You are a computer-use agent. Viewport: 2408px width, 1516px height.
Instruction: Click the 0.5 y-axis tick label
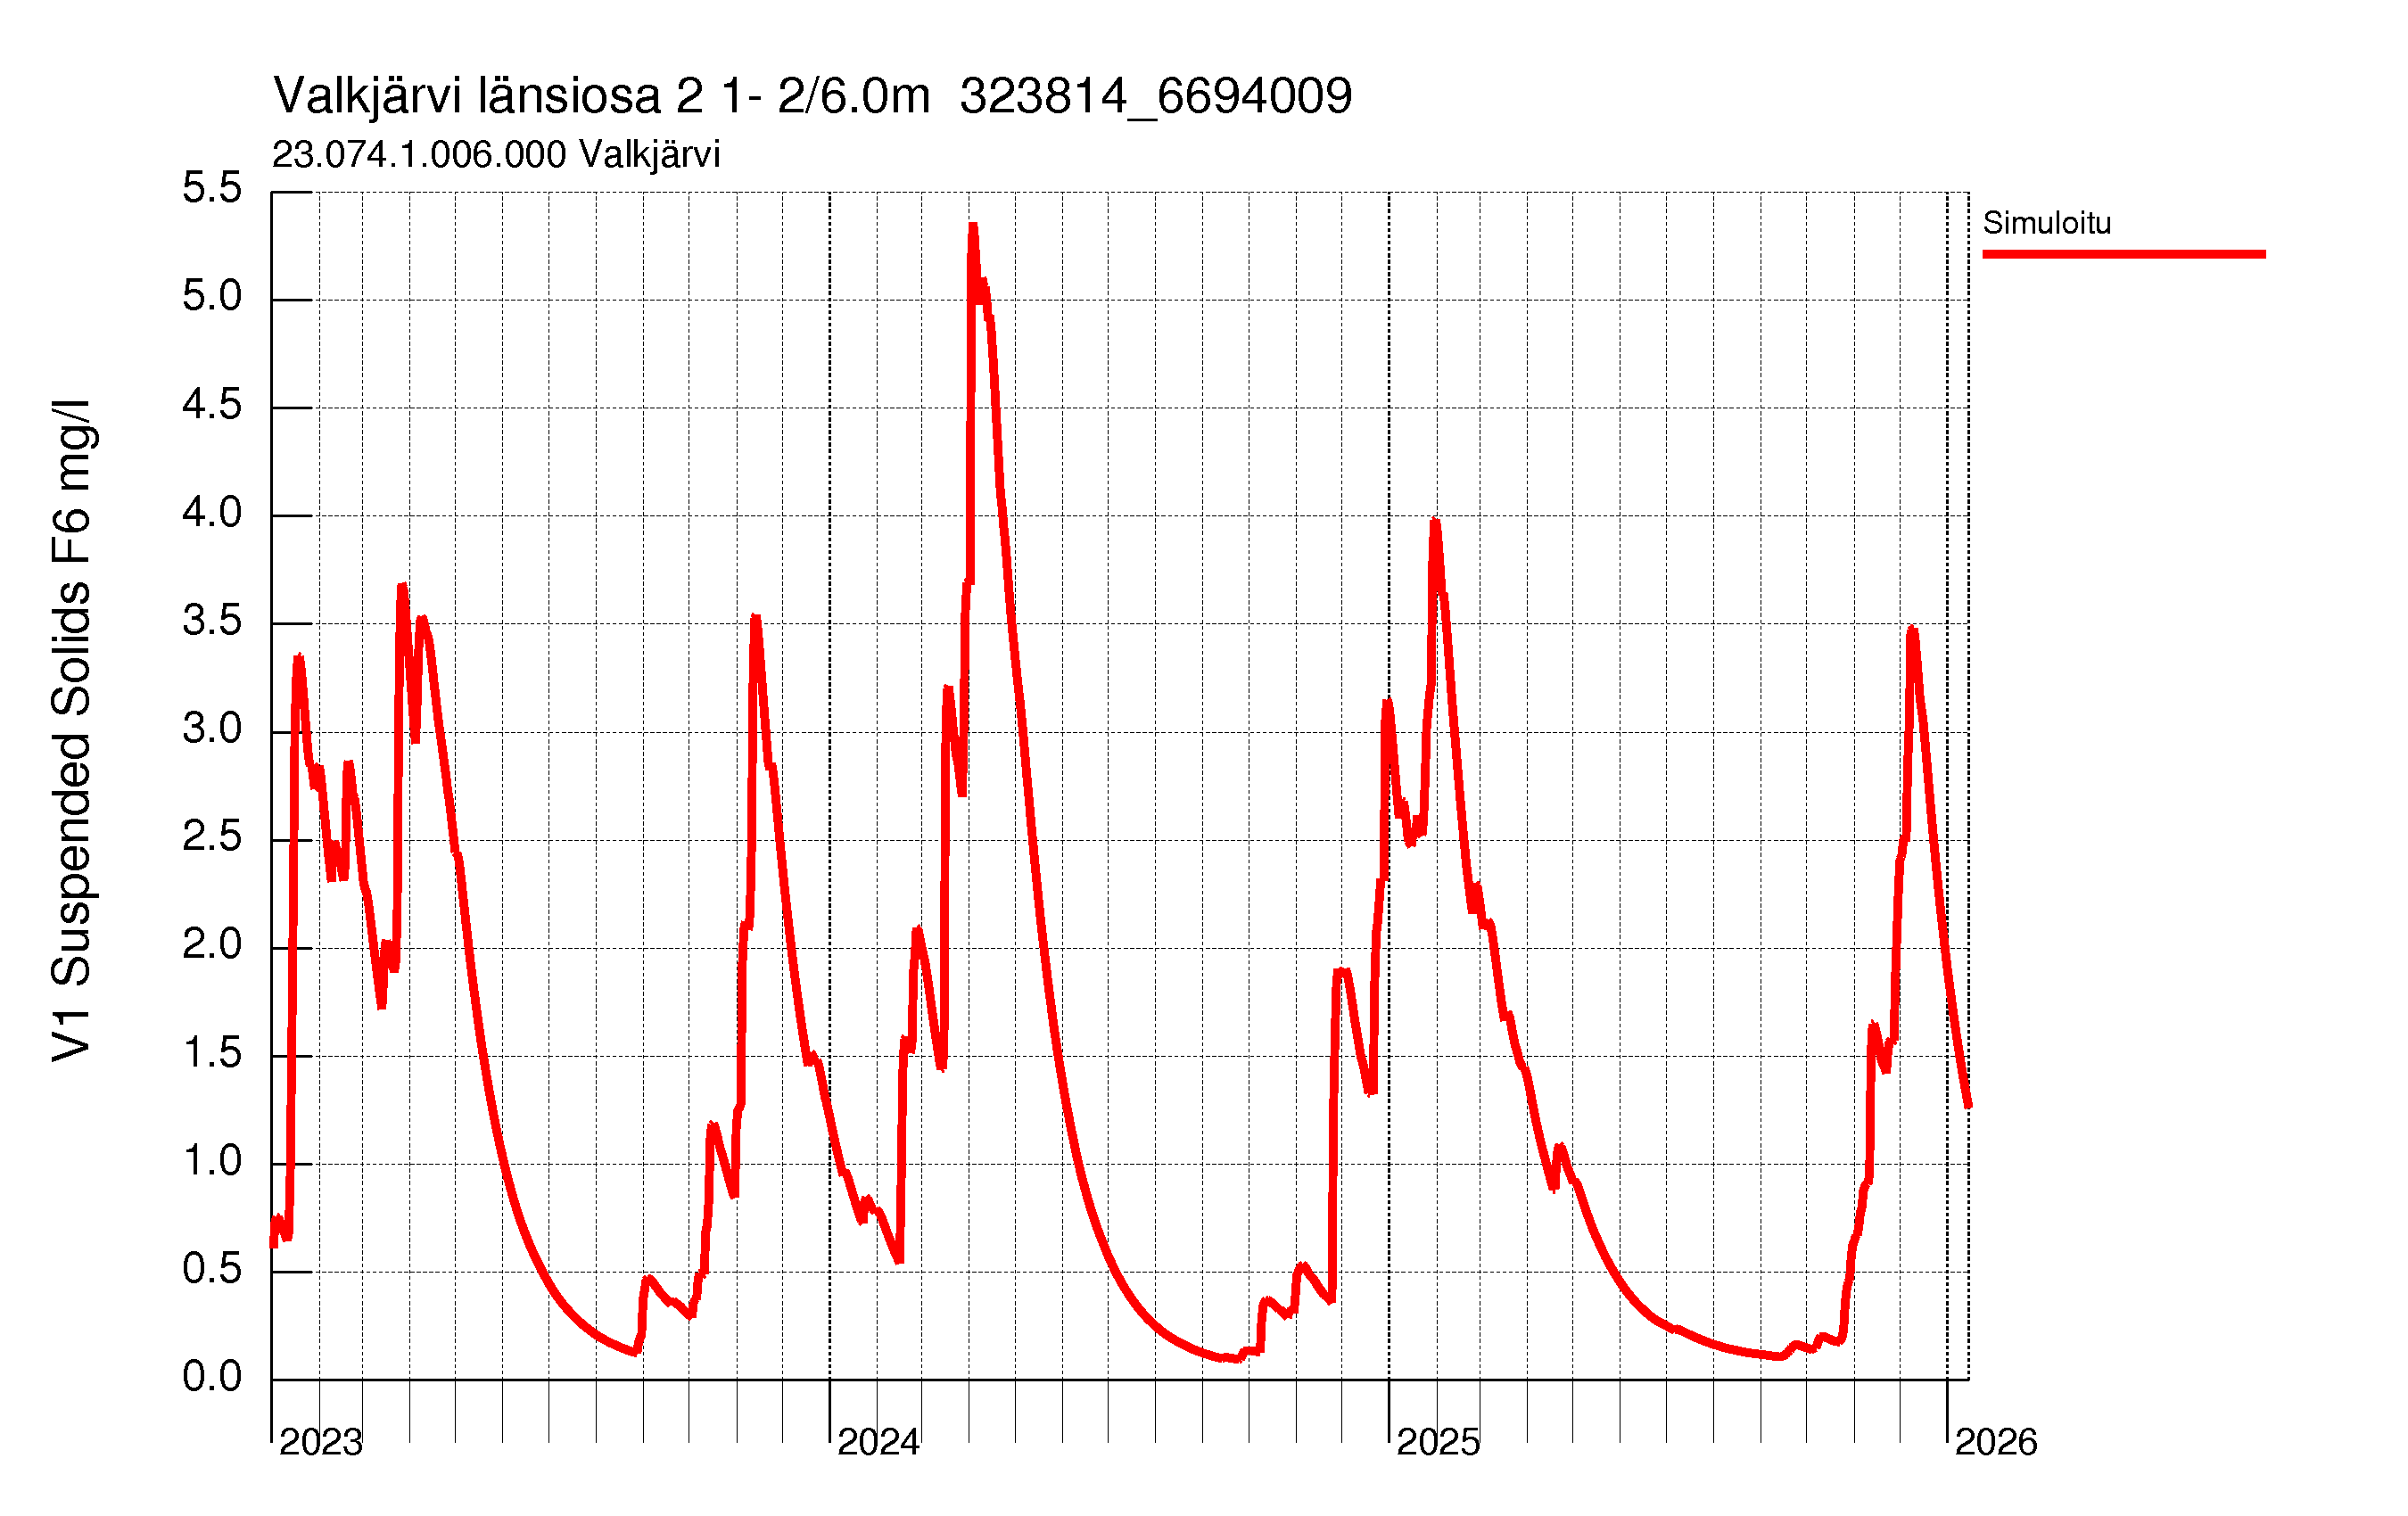click(211, 1269)
